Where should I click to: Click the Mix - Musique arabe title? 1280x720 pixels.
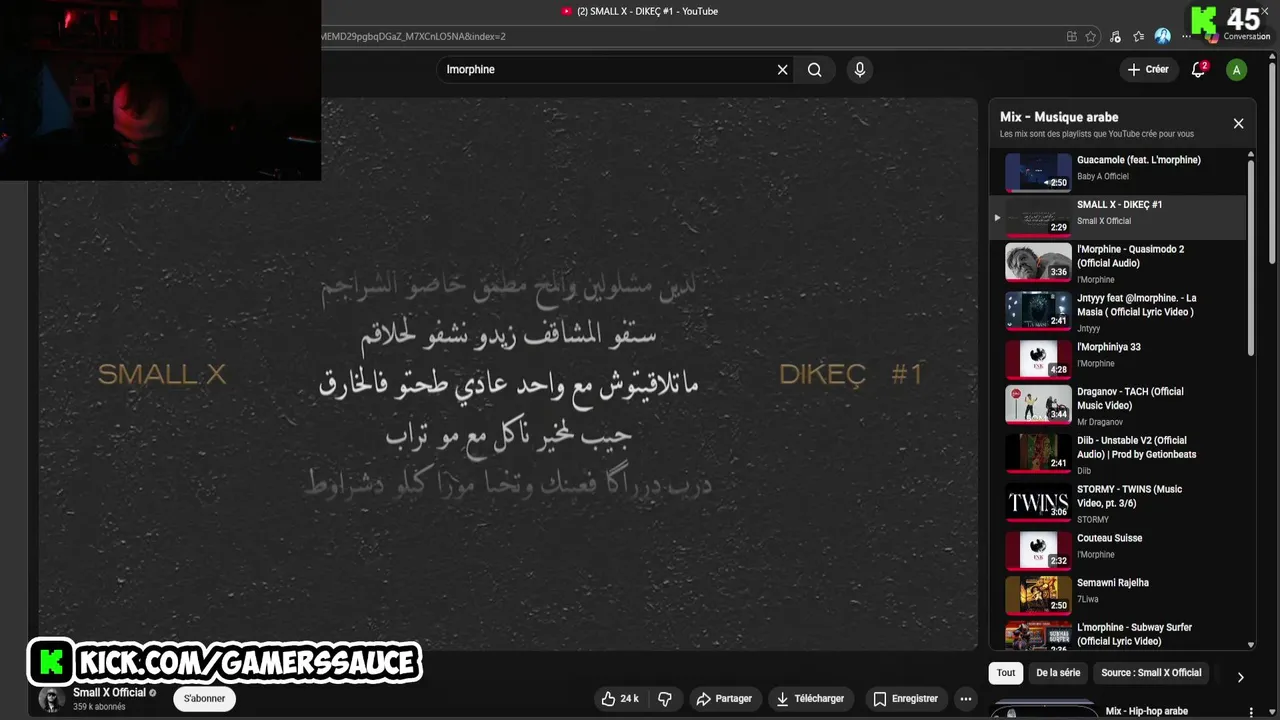pos(1059,117)
